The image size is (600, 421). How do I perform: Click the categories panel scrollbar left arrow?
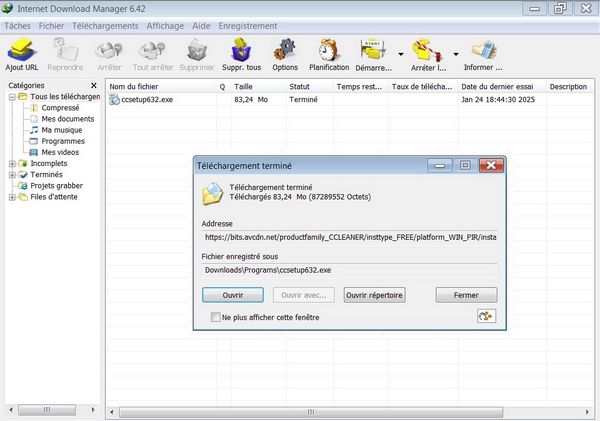[11, 410]
